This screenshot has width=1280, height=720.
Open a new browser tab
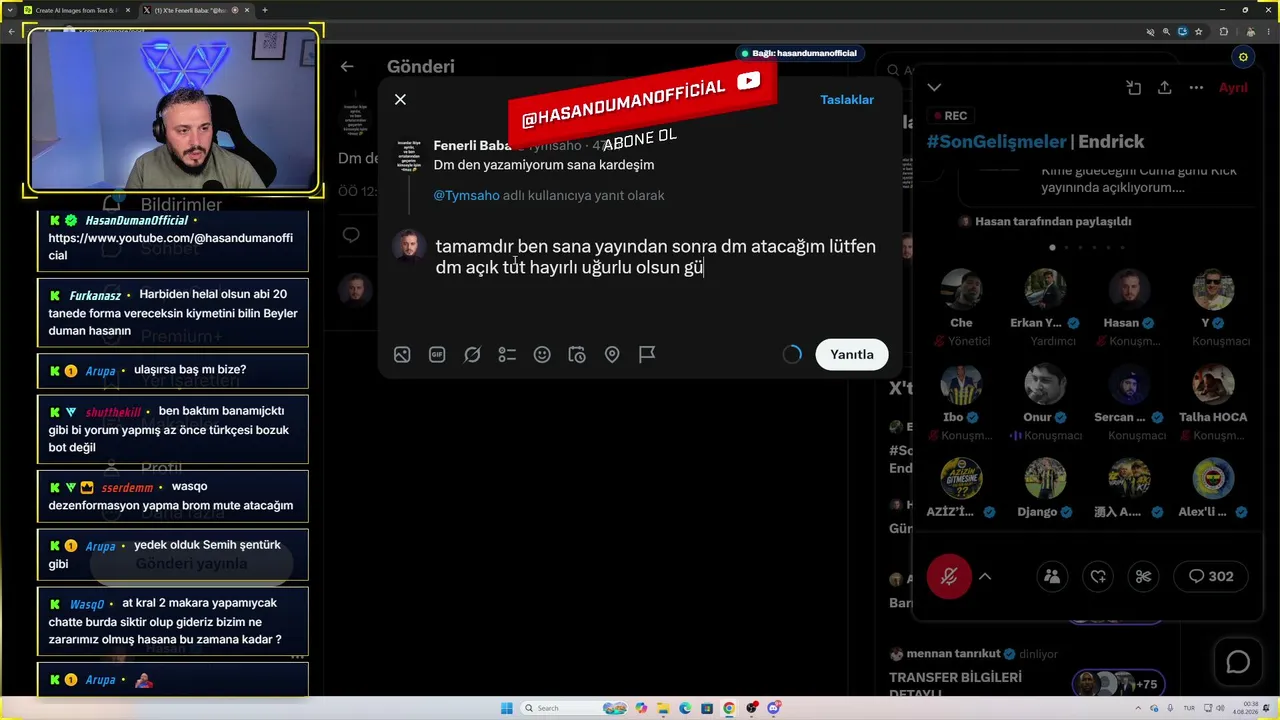tap(265, 10)
